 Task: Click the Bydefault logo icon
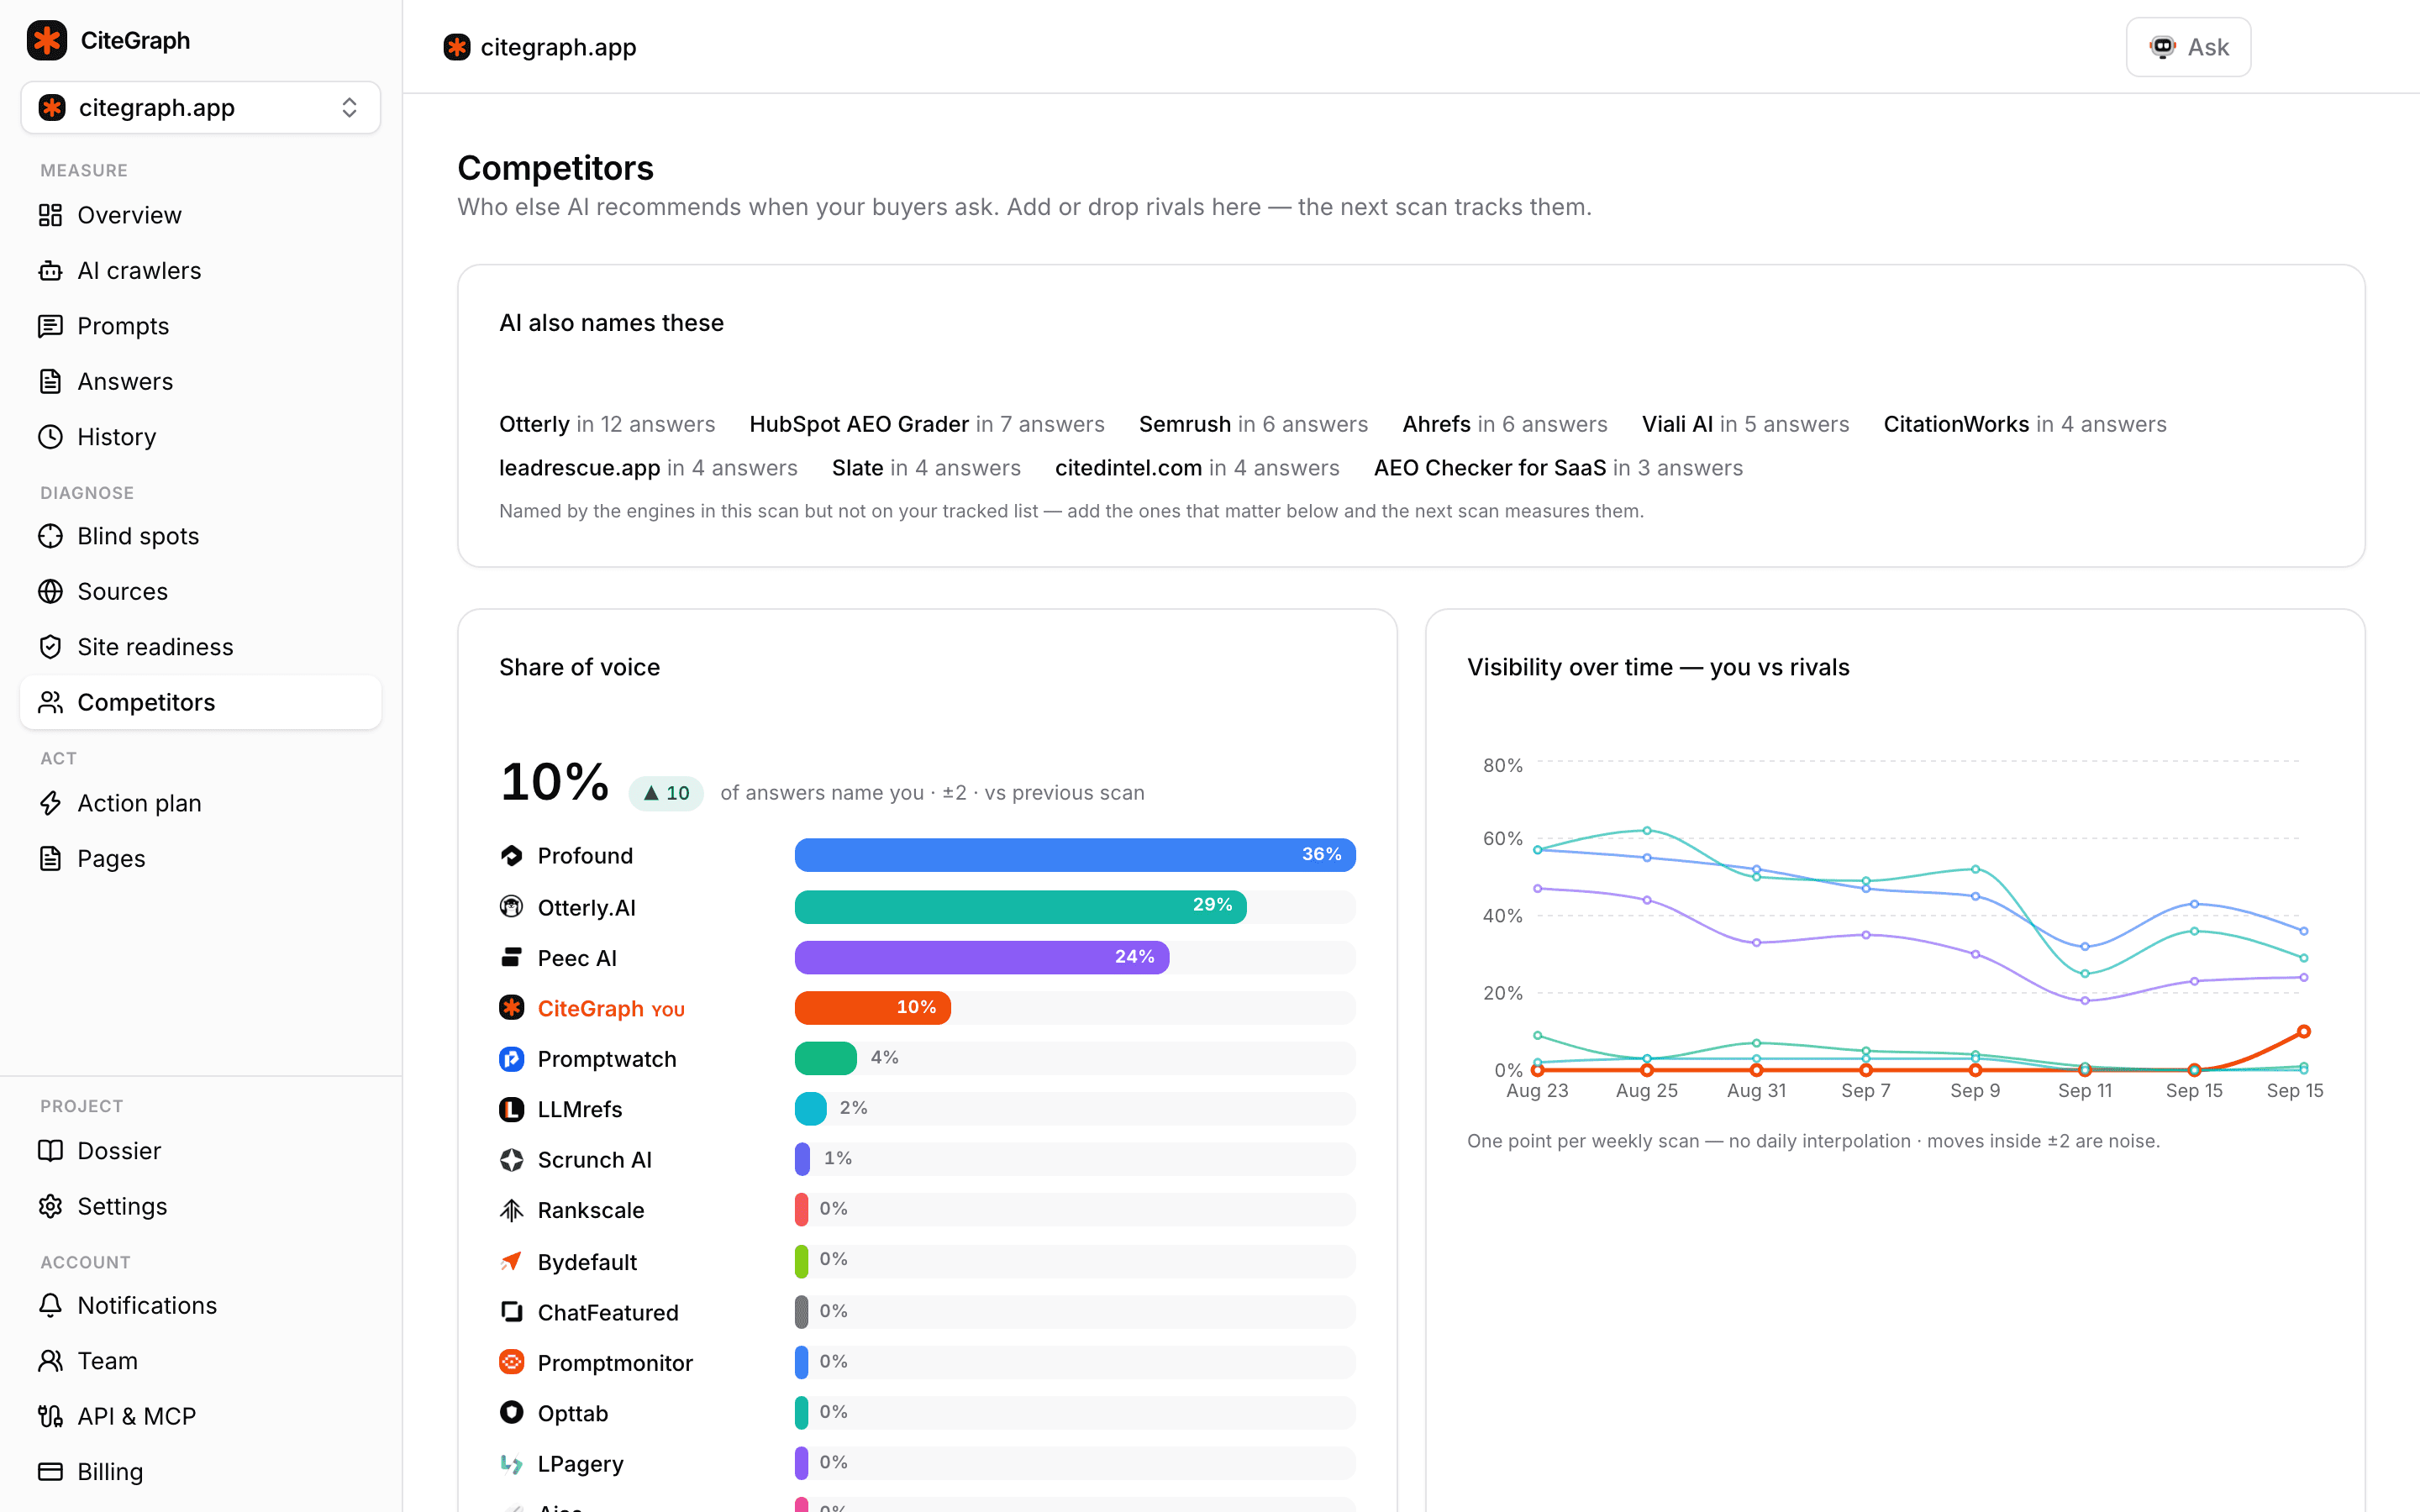[512, 1262]
